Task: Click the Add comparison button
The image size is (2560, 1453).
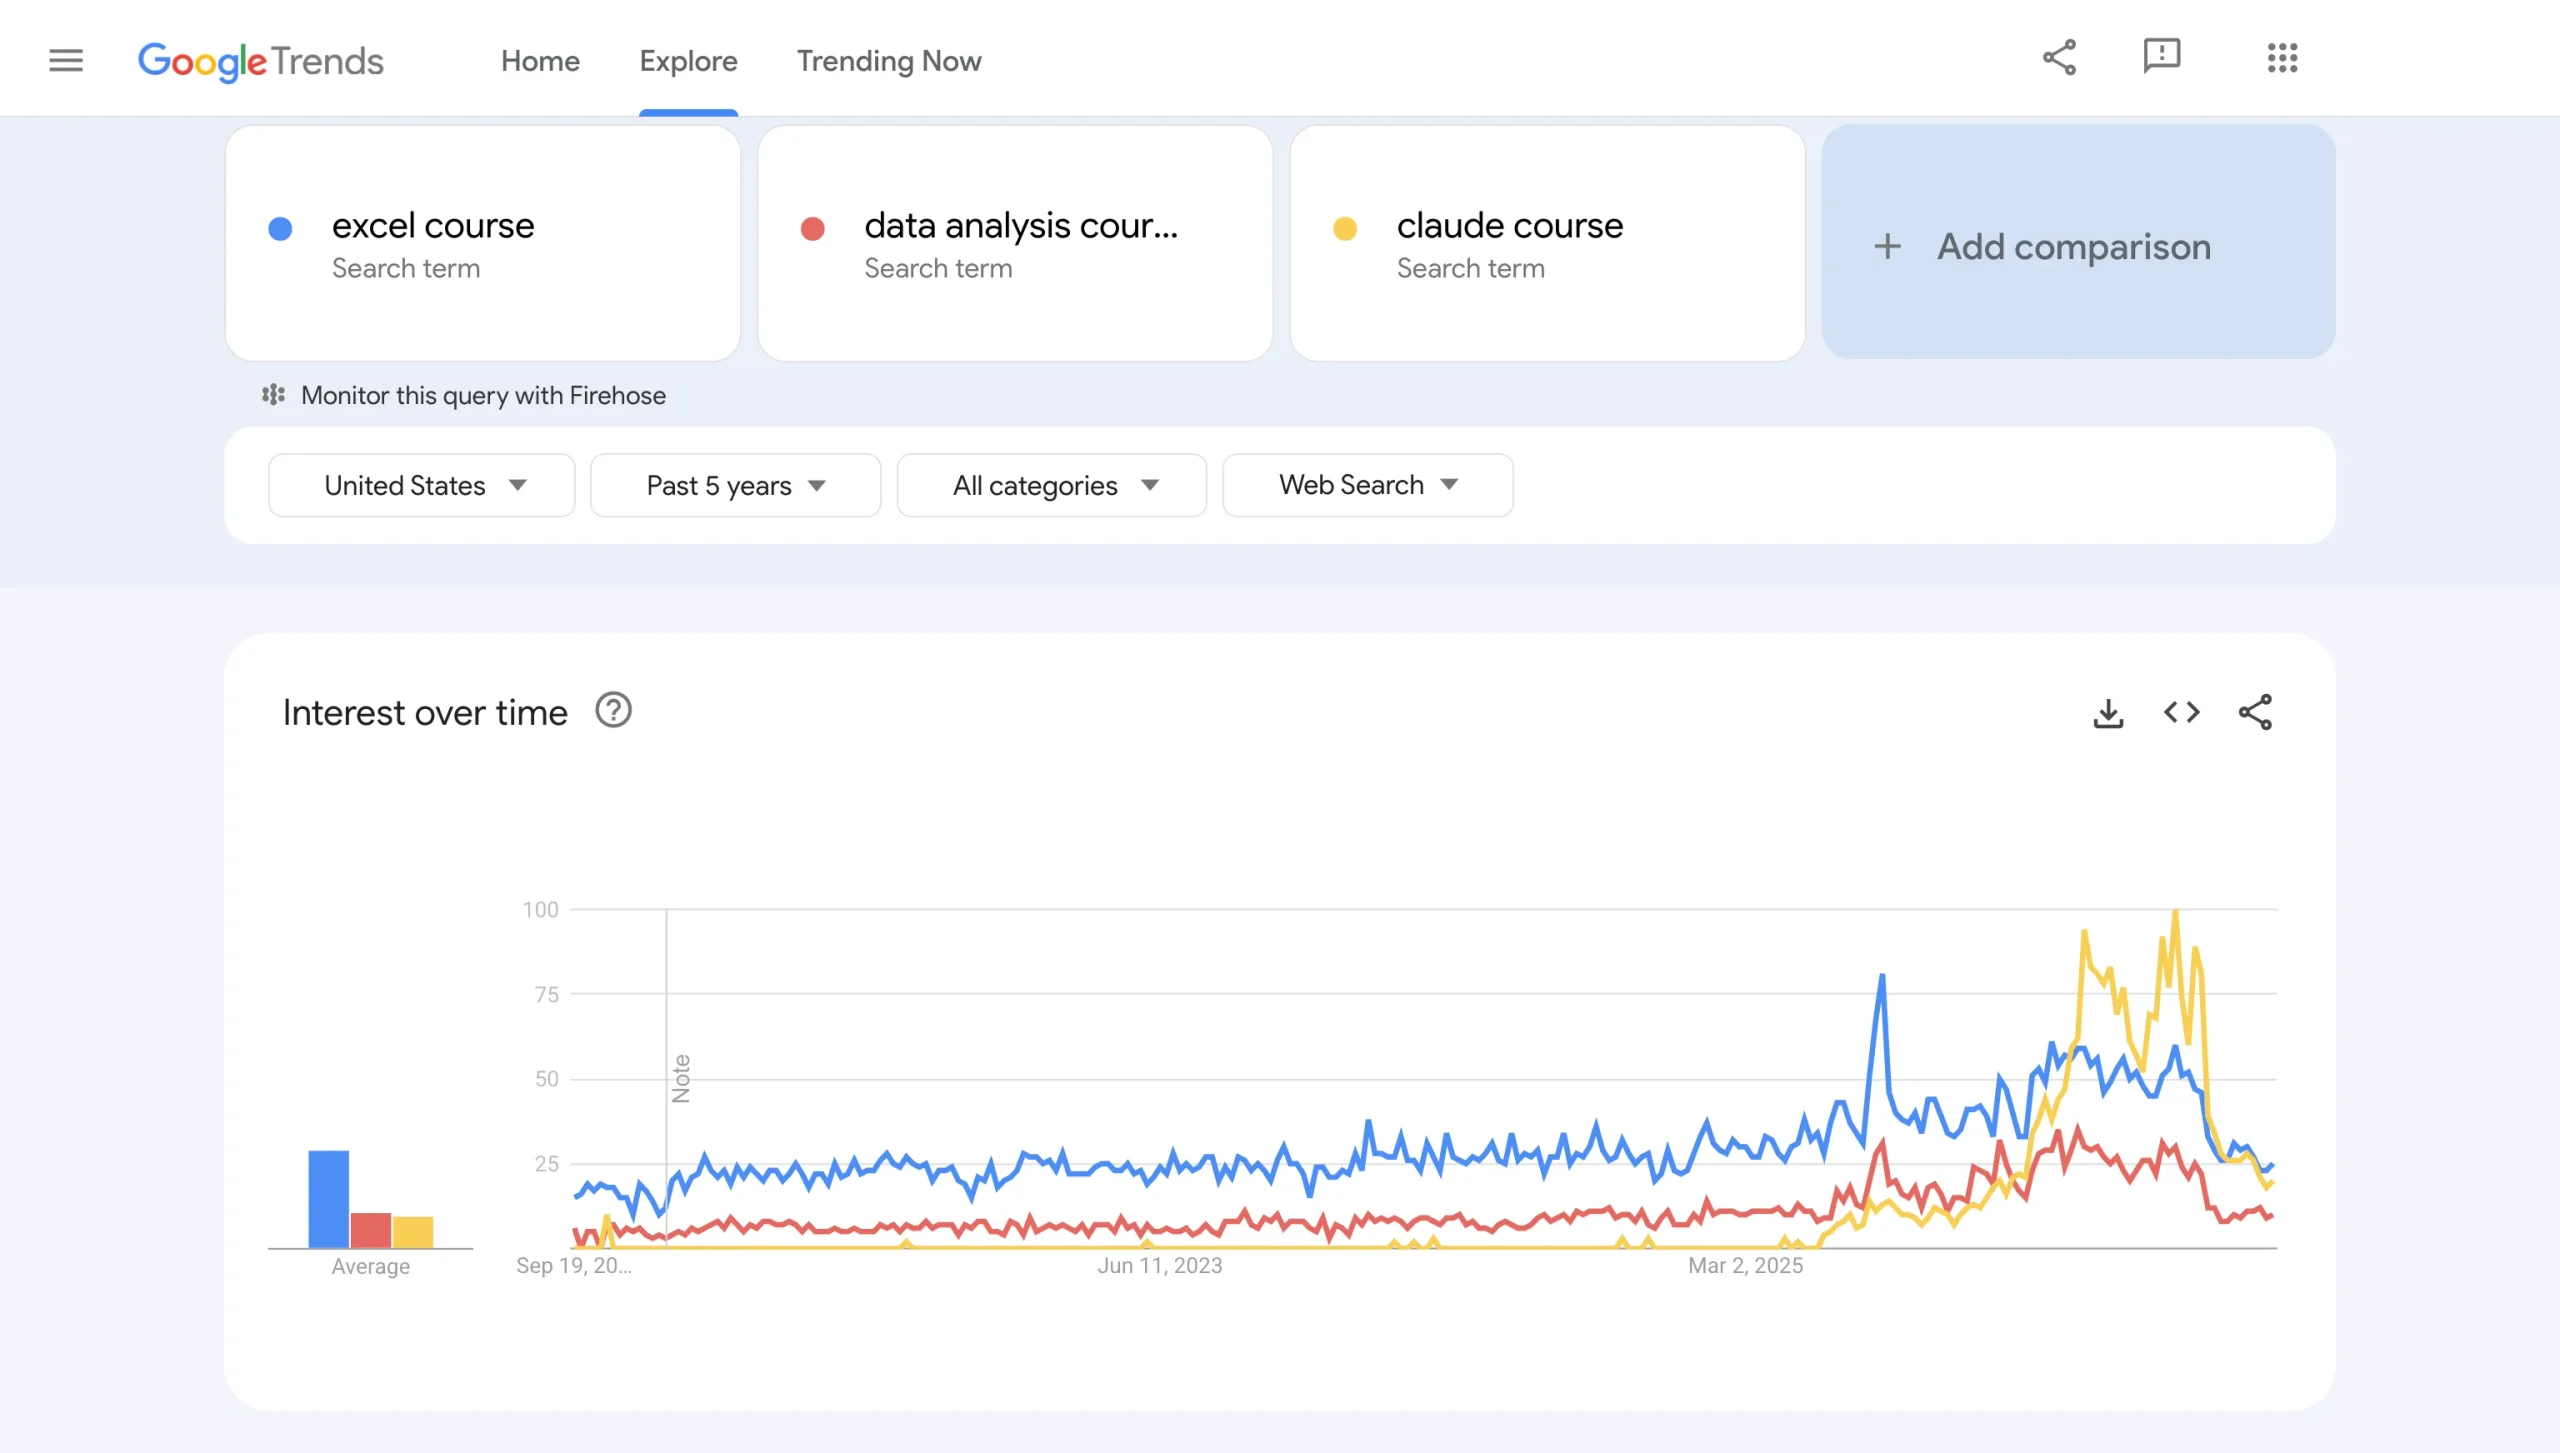Action: click(x=2078, y=242)
